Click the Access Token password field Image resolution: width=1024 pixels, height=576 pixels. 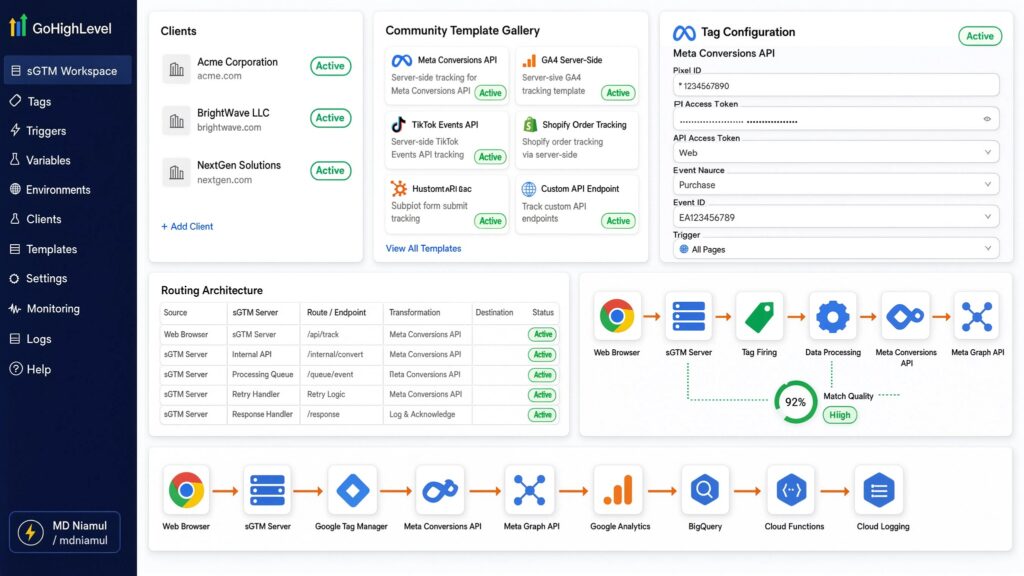pos(836,120)
